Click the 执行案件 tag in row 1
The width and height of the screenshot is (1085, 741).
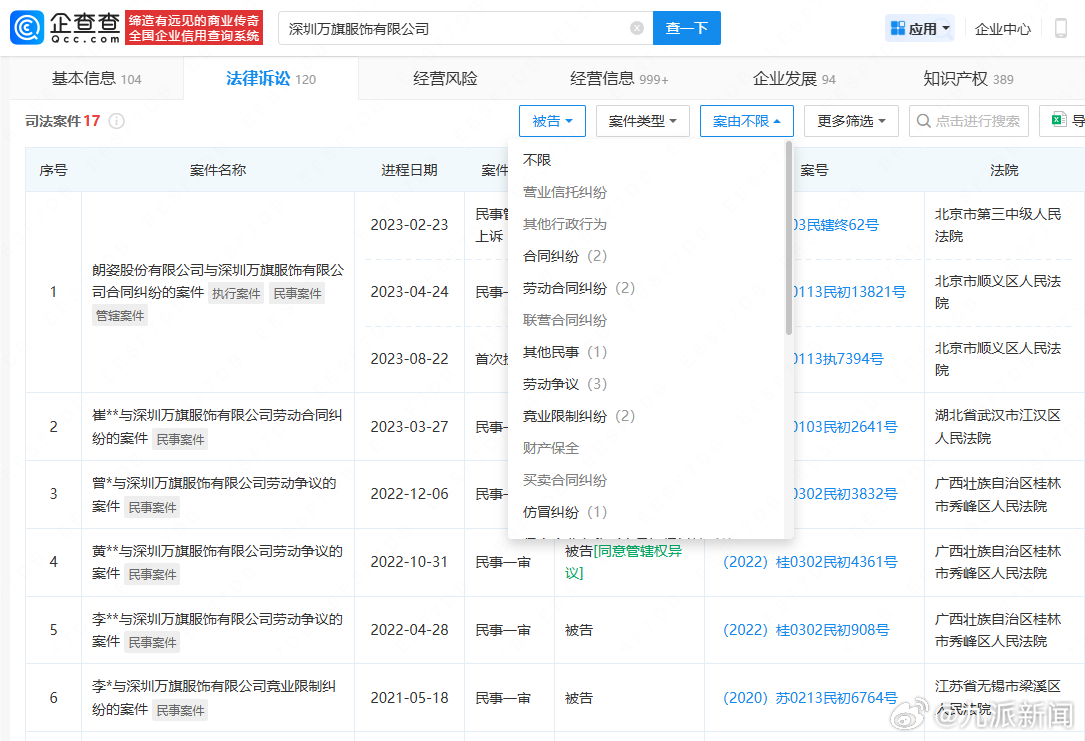[x=236, y=293]
